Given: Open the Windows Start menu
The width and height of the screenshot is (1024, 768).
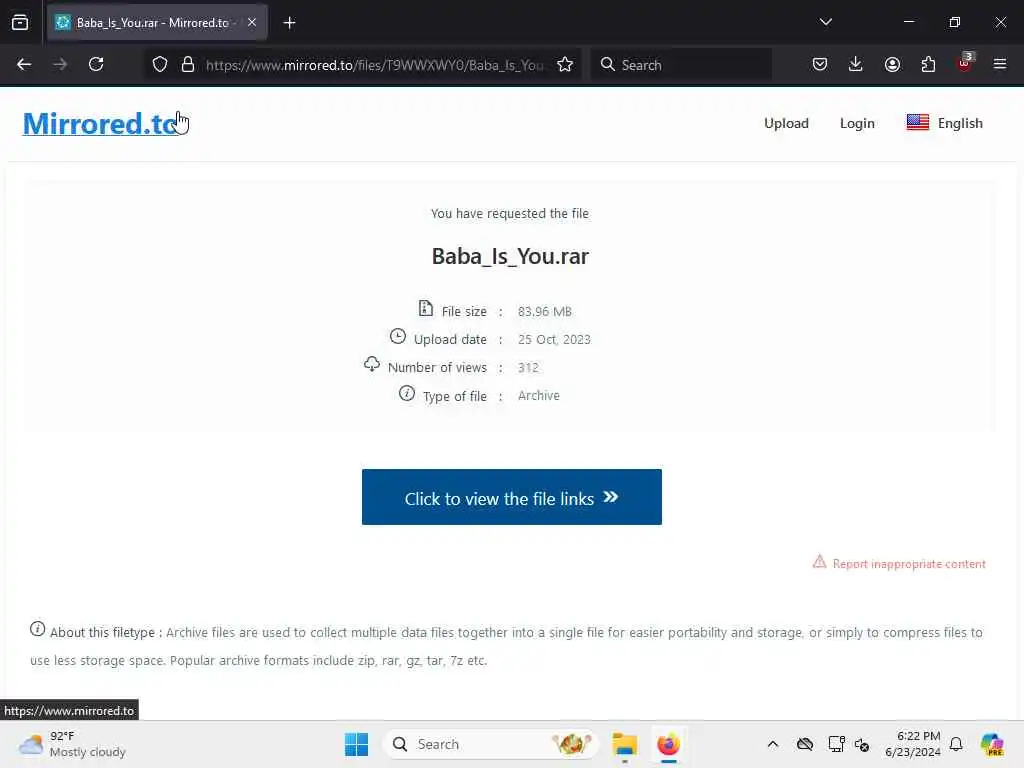Looking at the screenshot, I should point(357,744).
